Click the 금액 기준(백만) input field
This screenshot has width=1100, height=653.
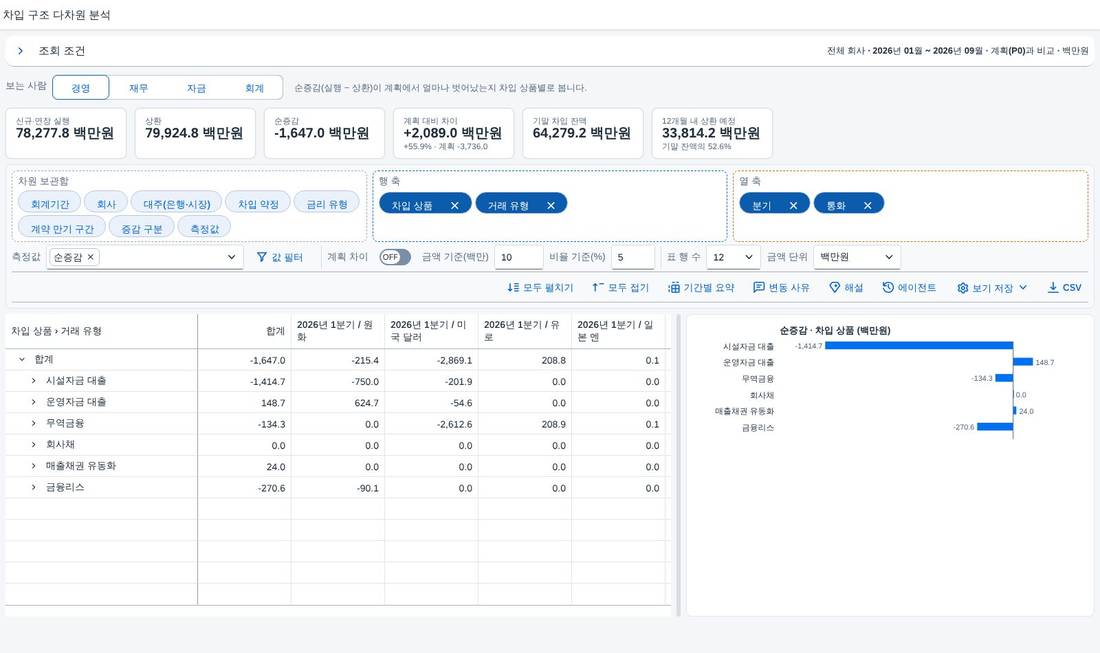[x=518, y=257]
